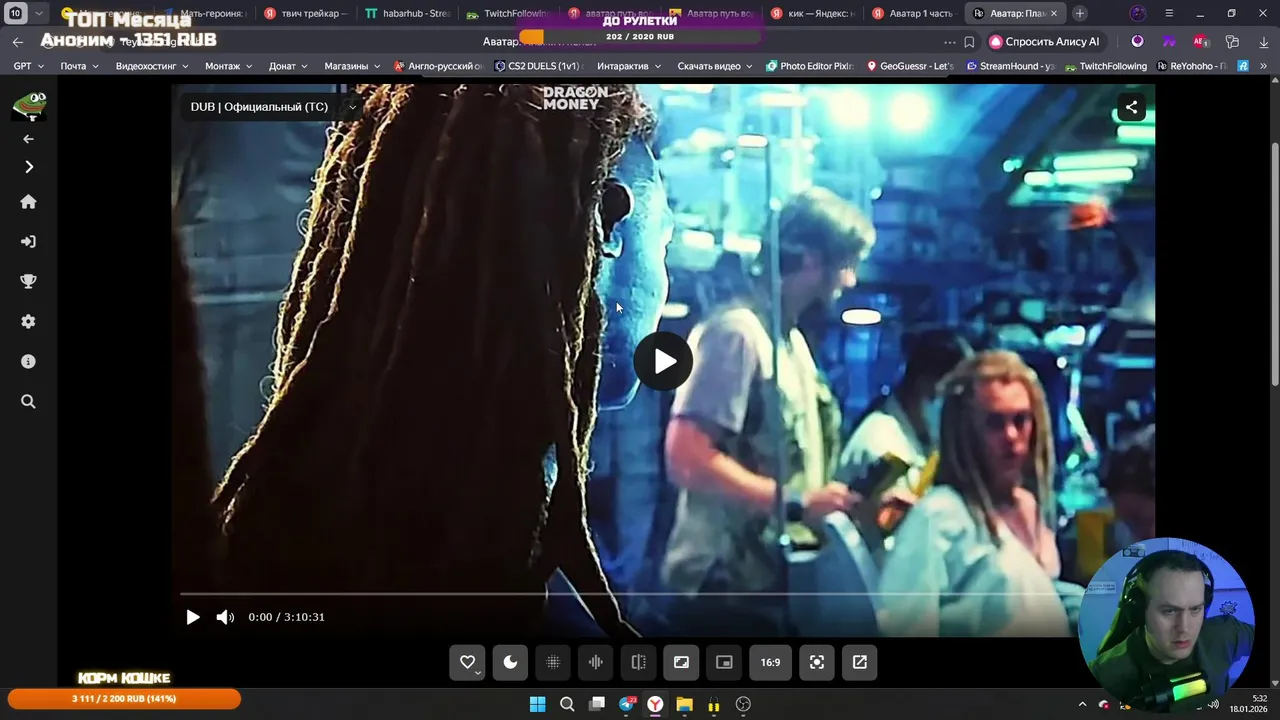Mute the player volume speaker icon
Viewport: 1280px width, 720px height.
[225, 617]
